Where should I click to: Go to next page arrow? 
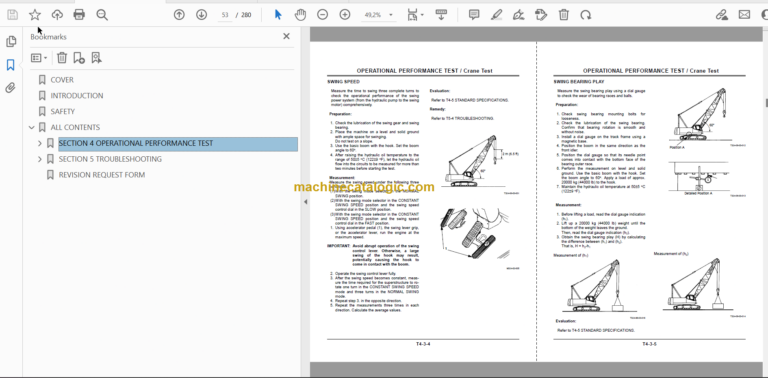(x=201, y=15)
